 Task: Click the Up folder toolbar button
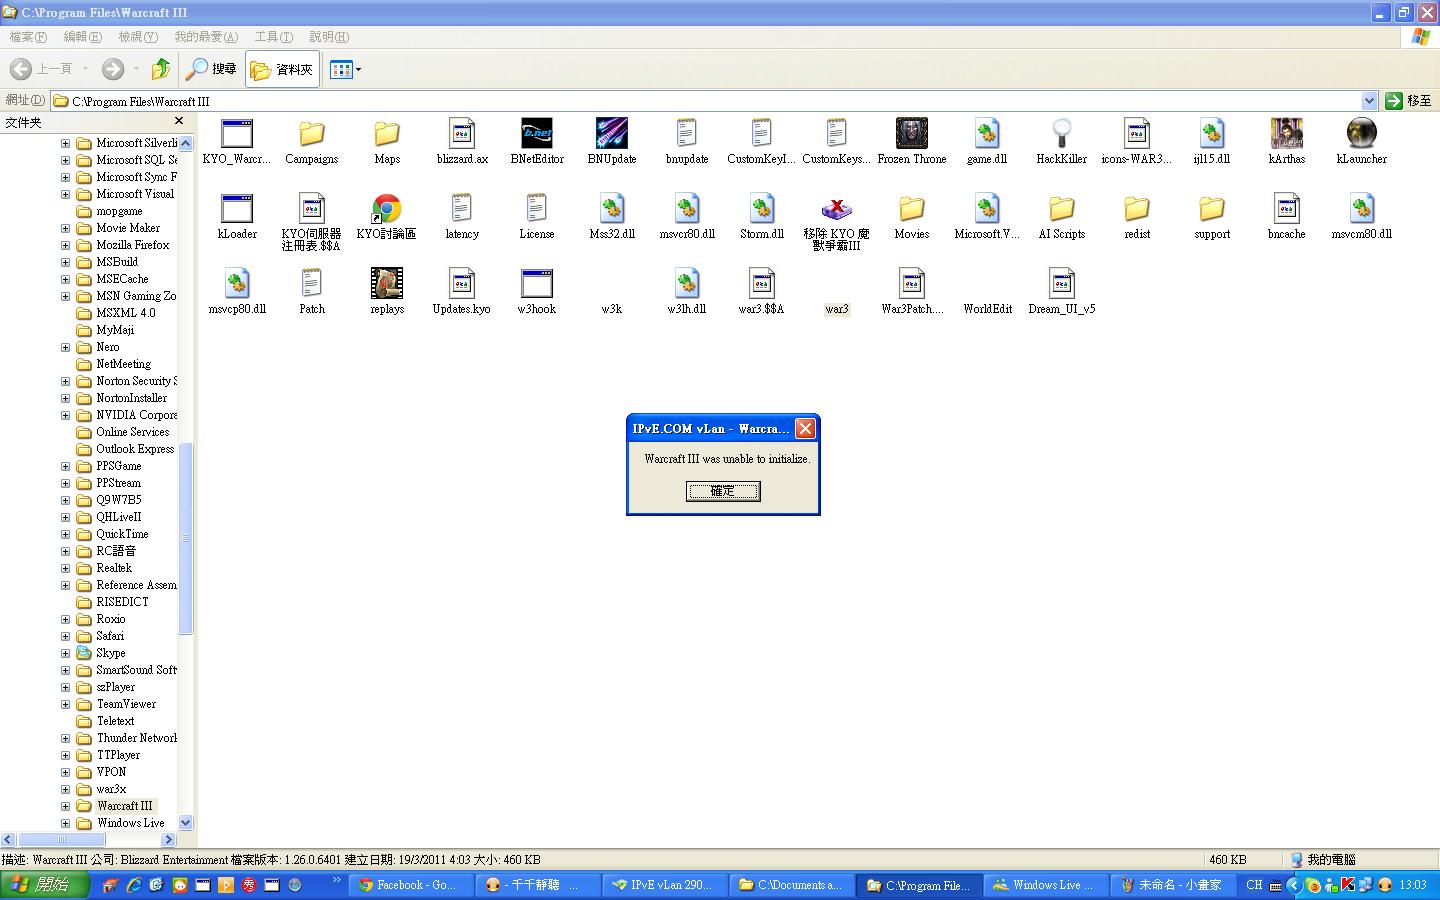point(160,69)
